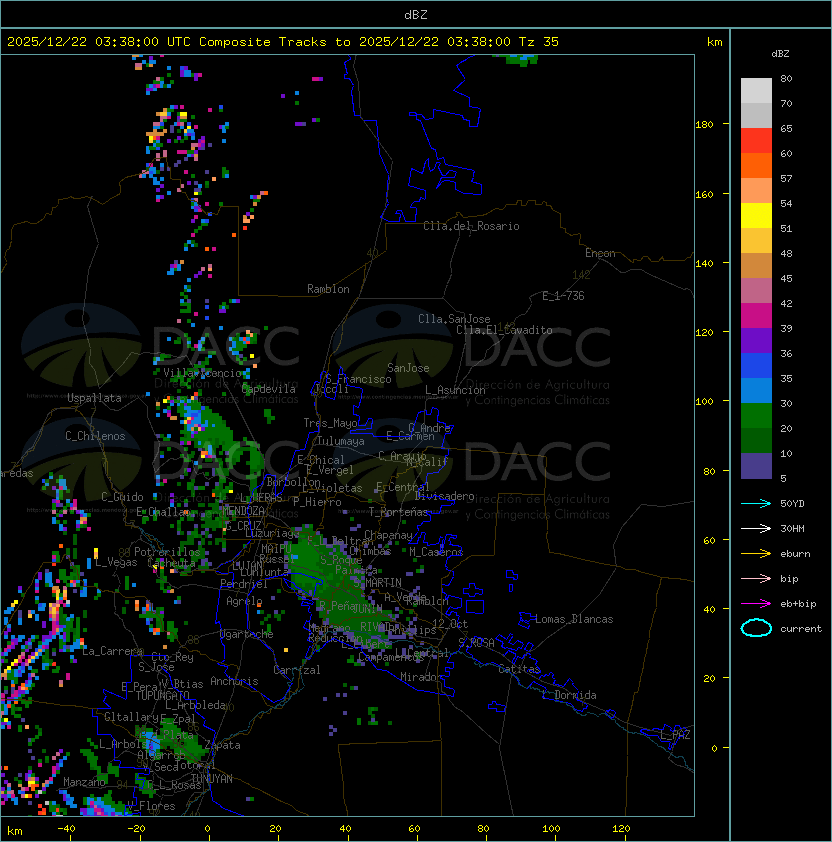832x842 pixels.
Task: Click the yellow 54 dBZ legend swatch
Action: 756,215
